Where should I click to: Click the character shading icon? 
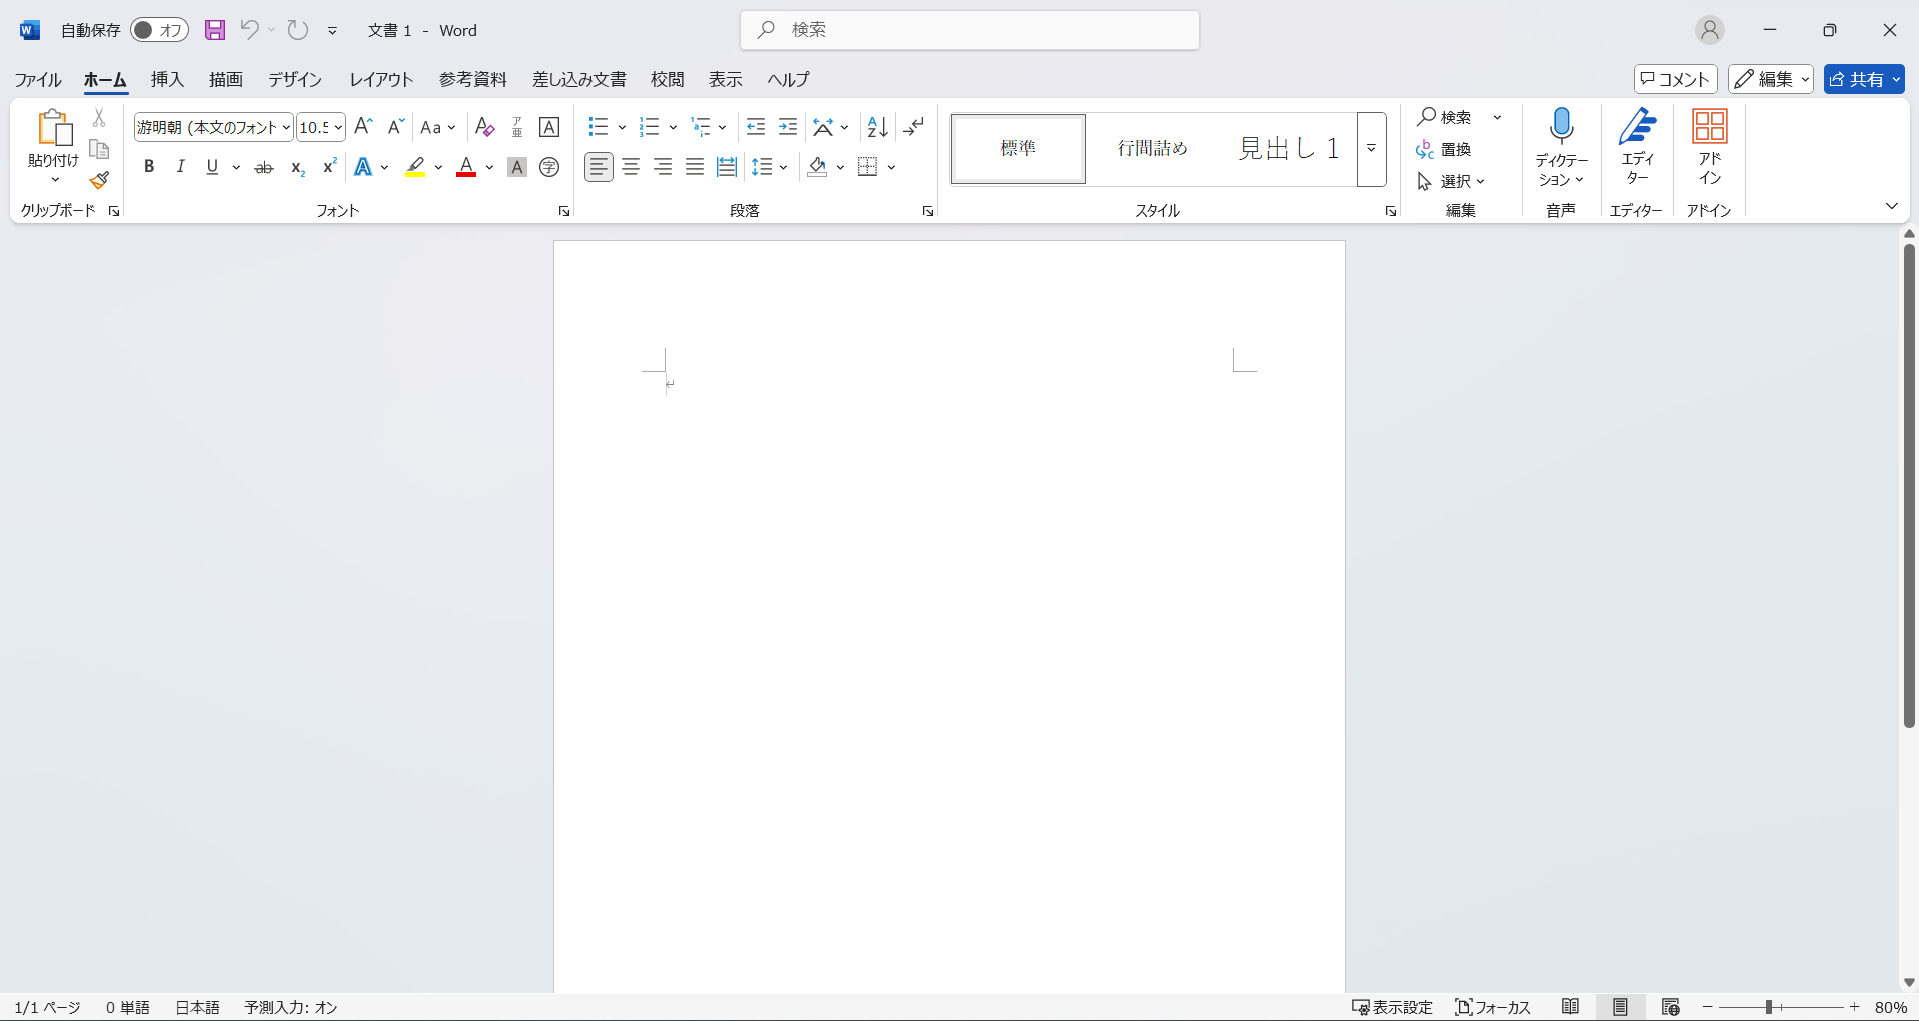[x=517, y=167]
